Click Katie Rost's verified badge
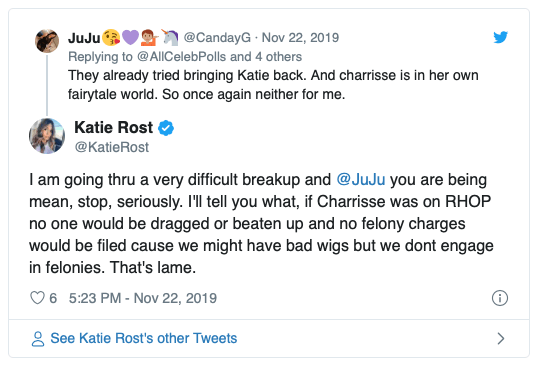The height and width of the screenshot is (368, 541). coord(166,128)
